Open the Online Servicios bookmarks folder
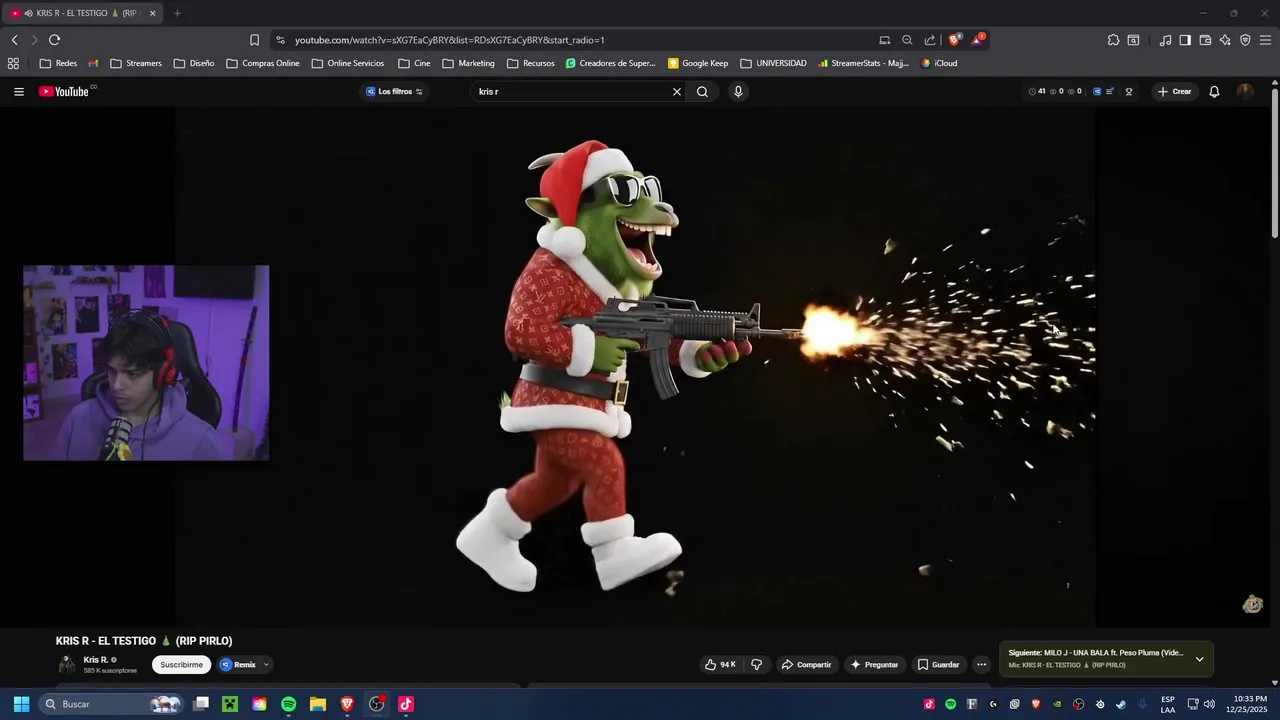Image resolution: width=1280 pixels, height=720 pixels. pos(348,63)
